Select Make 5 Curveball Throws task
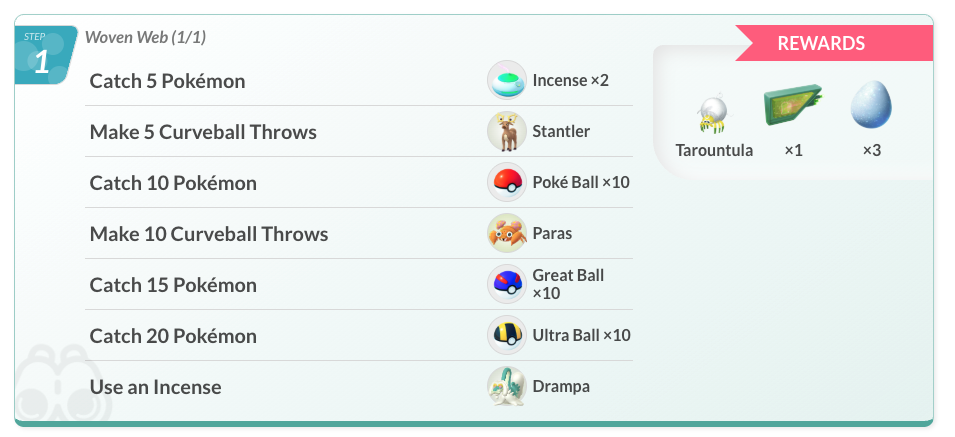The width and height of the screenshot is (955, 437). (x=203, y=132)
